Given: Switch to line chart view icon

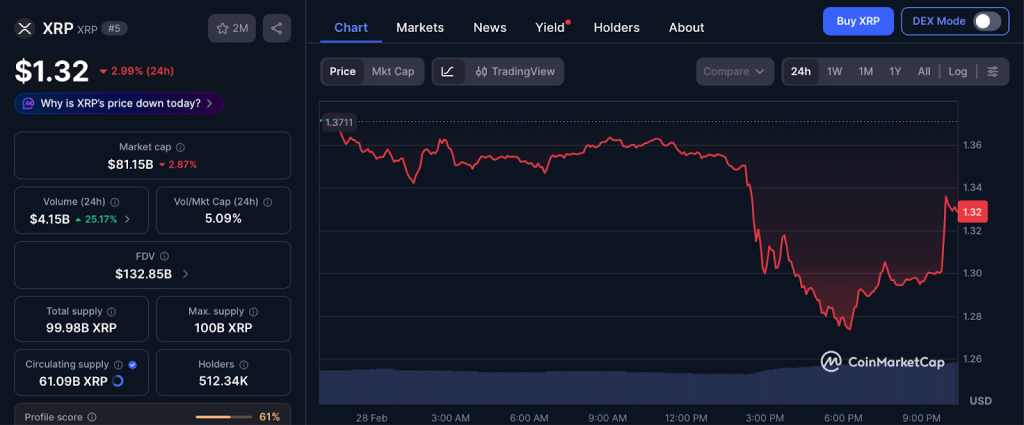Looking at the screenshot, I should [448, 71].
